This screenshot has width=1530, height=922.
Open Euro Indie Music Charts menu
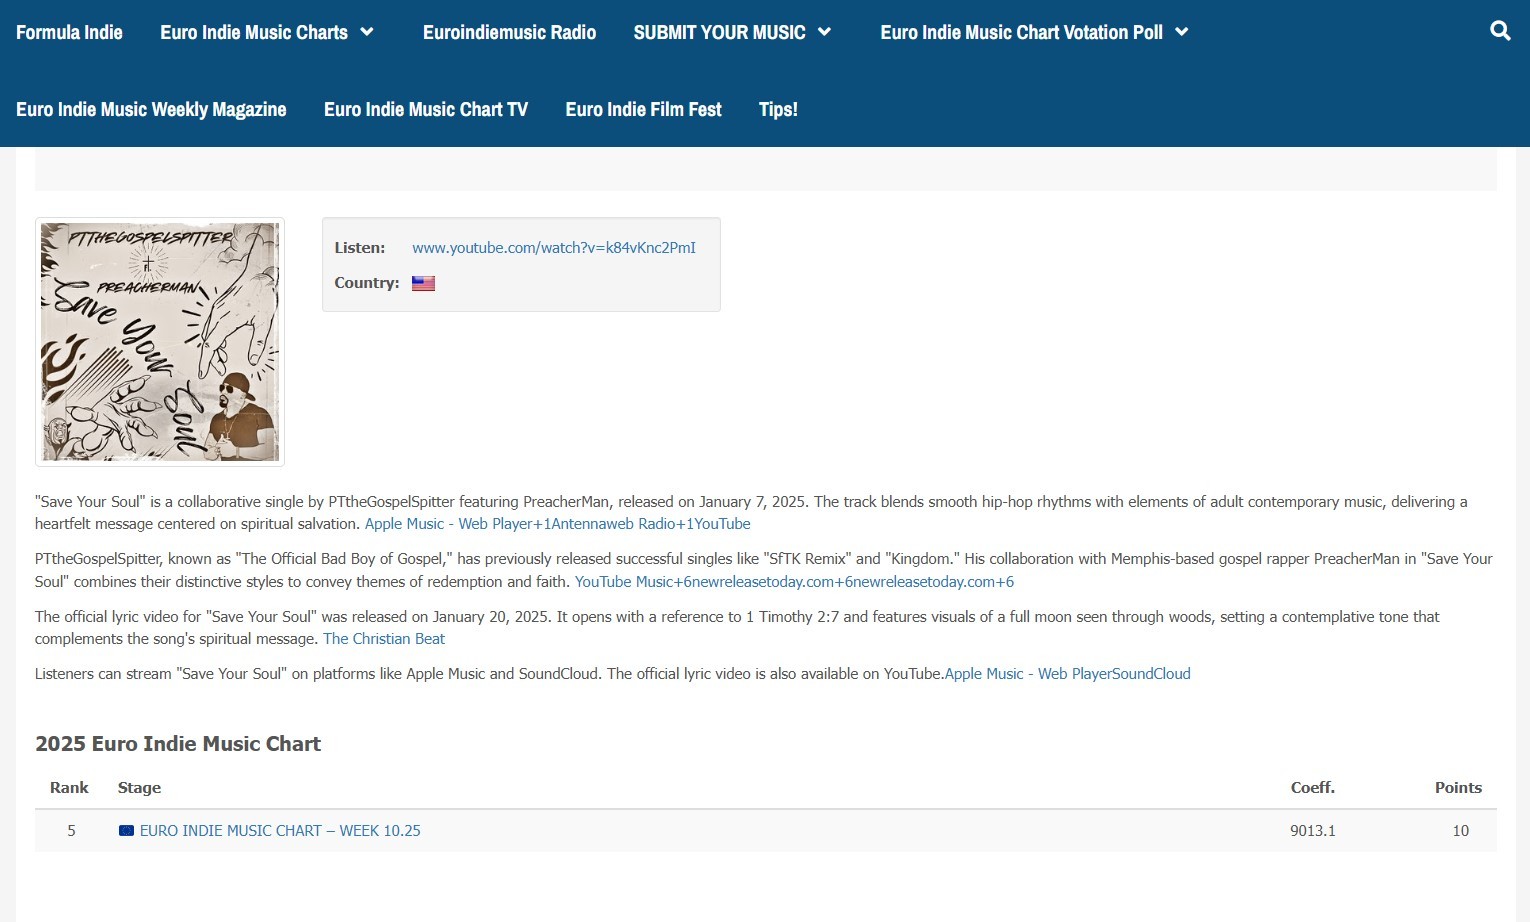tap(254, 32)
